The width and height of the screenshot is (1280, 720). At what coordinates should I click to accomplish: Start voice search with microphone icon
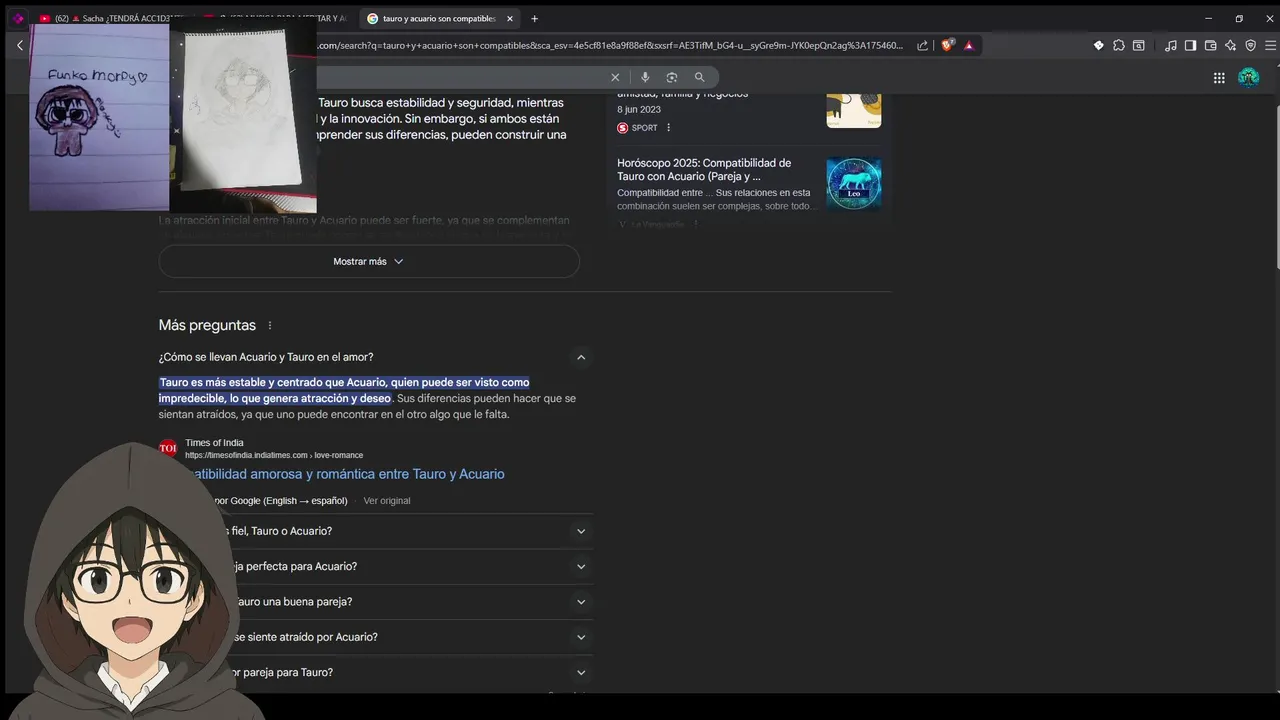pos(645,77)
